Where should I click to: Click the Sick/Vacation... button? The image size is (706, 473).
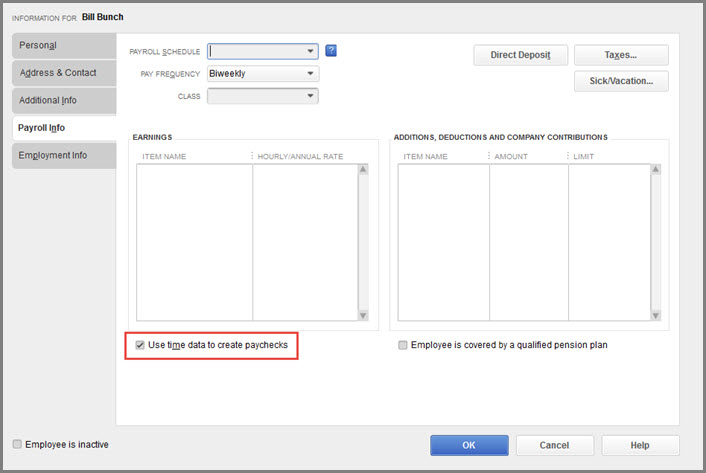click(x=621, y=81)
